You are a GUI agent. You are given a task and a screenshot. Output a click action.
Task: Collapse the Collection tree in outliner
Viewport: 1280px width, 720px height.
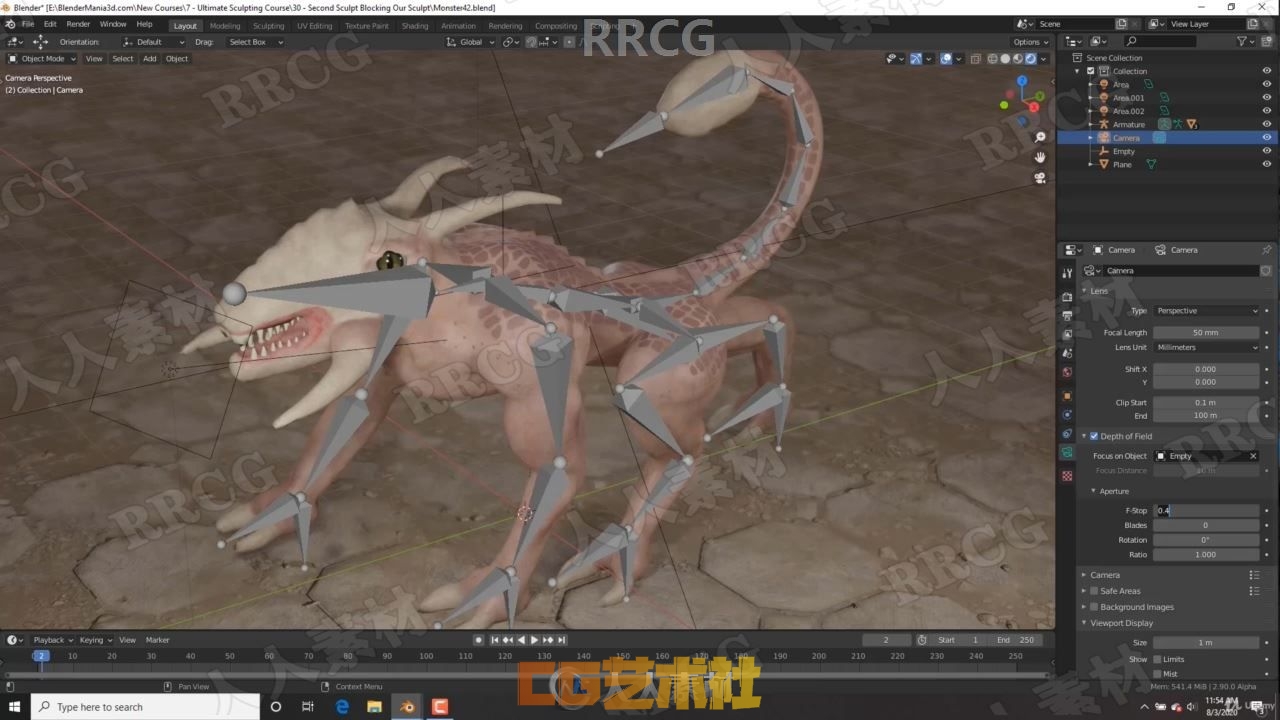pyautogui.click(x=1079, y=71)
